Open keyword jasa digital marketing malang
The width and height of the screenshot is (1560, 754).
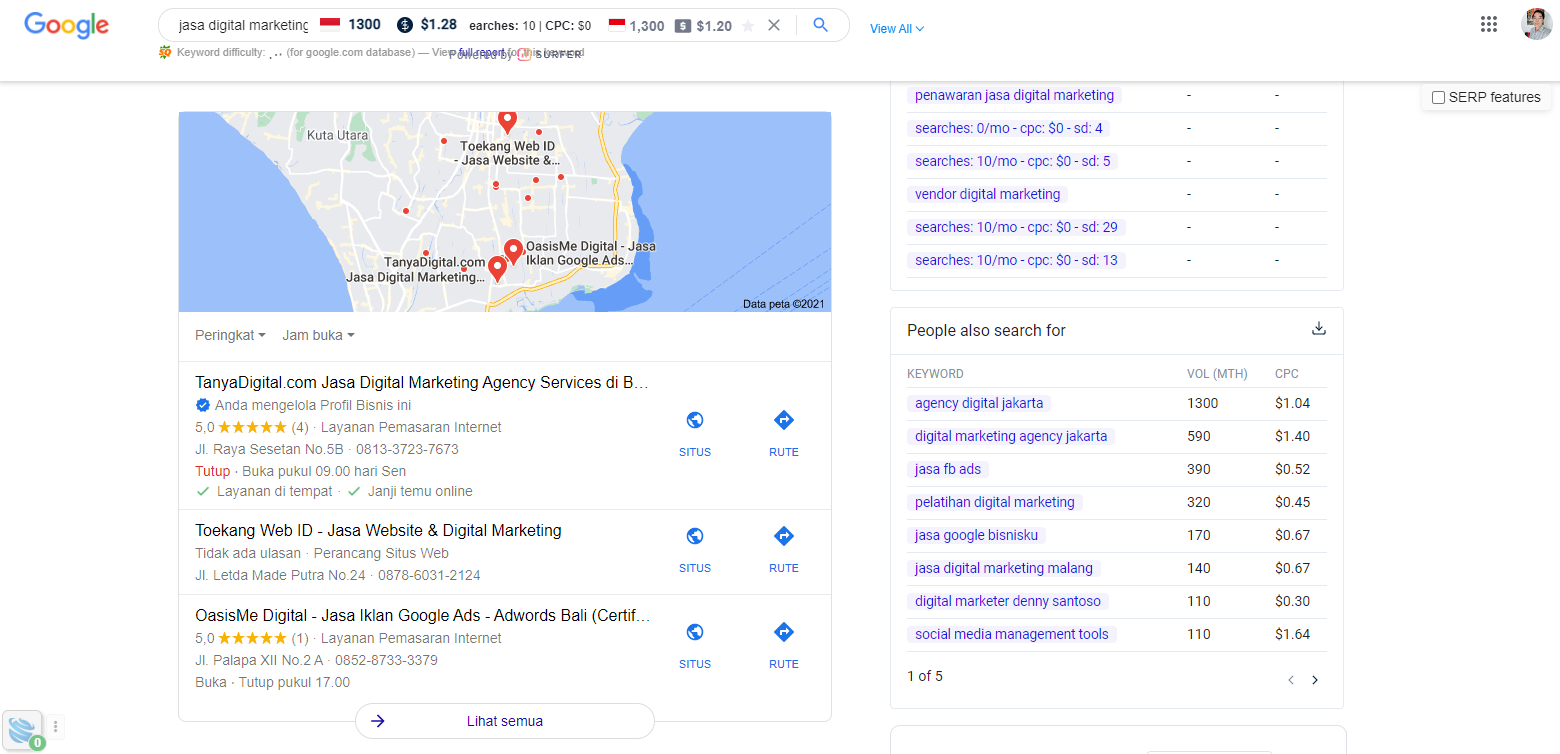[1004, 568]
